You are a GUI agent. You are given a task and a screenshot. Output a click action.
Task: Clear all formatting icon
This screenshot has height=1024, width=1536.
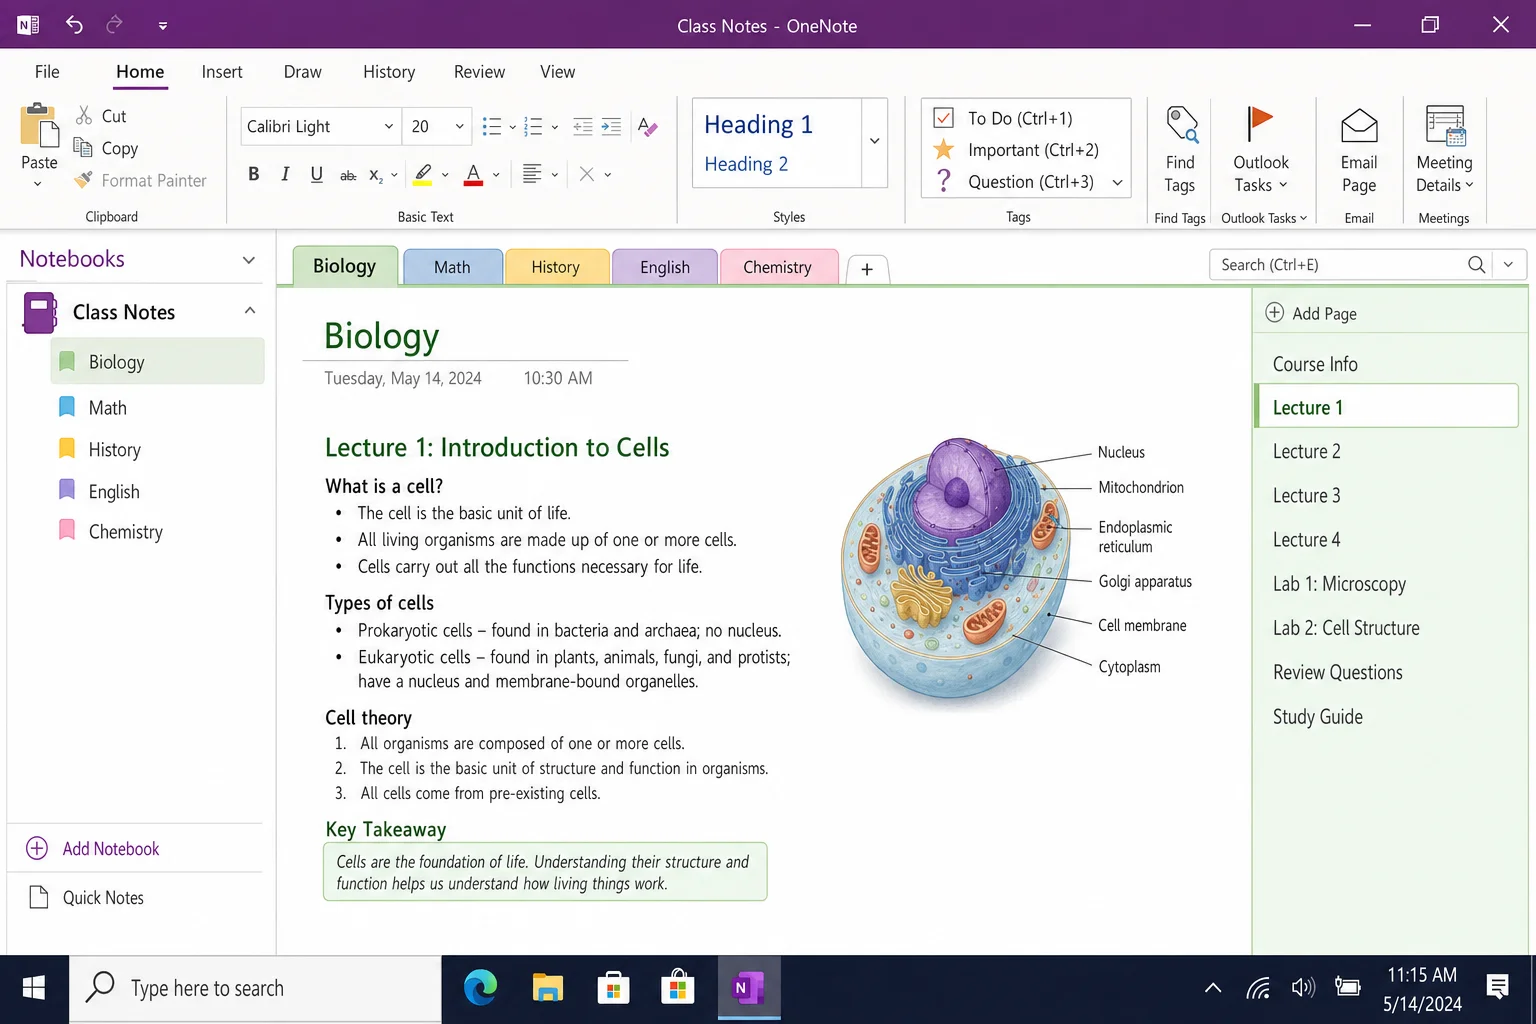(647, 127)
